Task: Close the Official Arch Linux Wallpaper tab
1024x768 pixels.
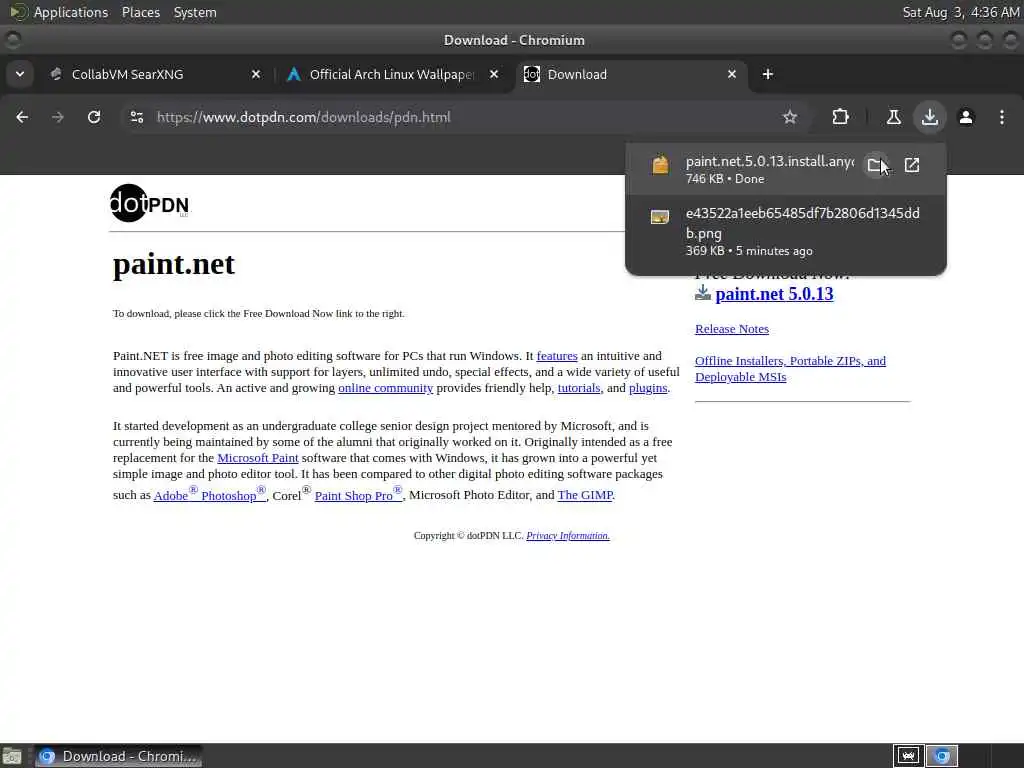Action: (494, 74)
